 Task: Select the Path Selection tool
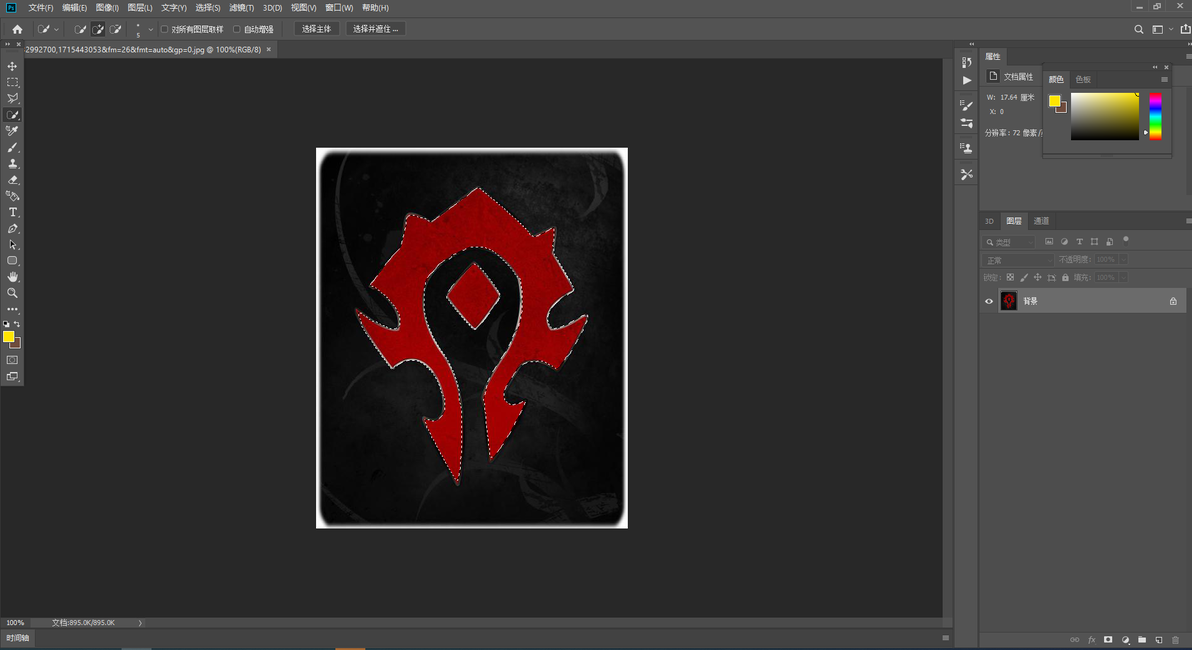pyautogui.click(x=12, y=245)
